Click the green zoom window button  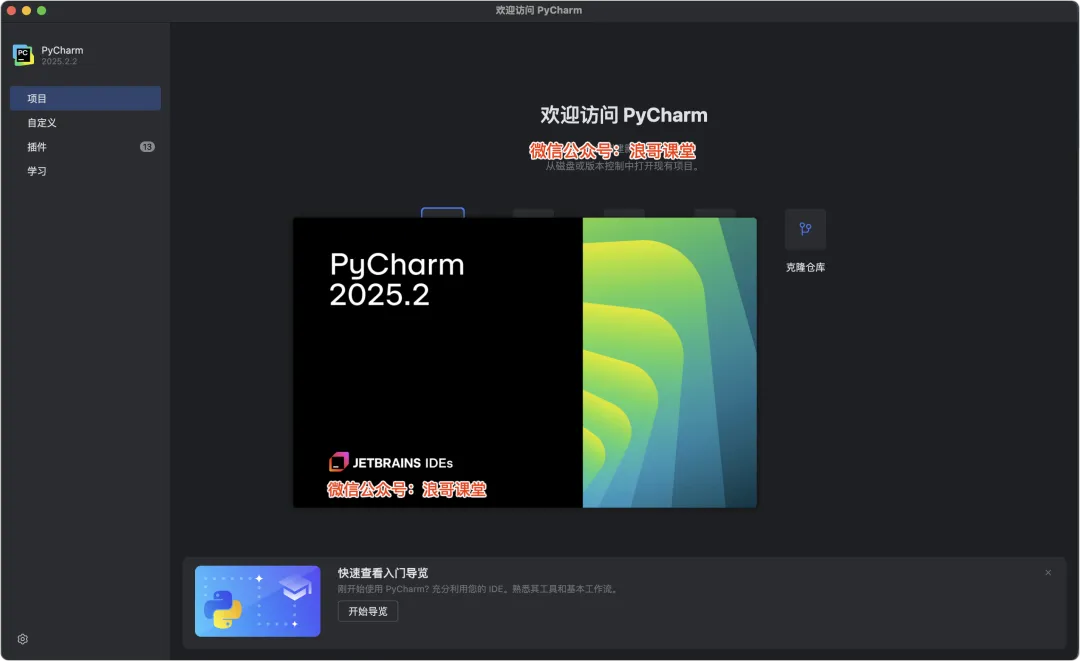point(41,10)
